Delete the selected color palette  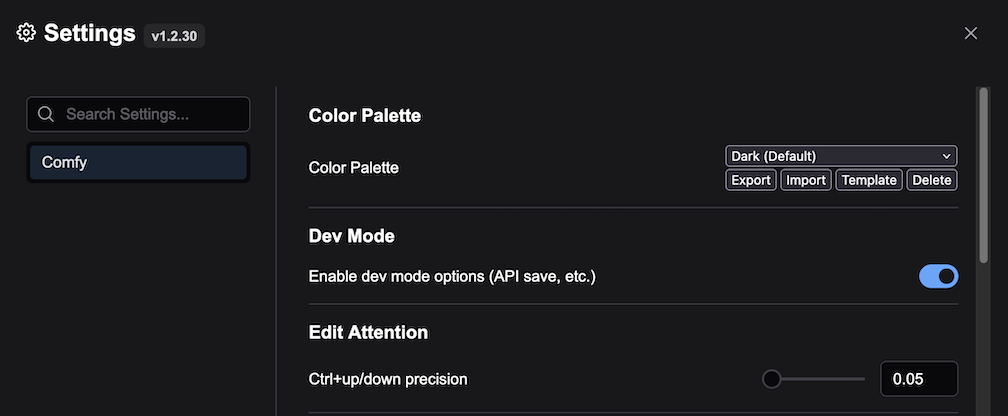coord(932,180)
